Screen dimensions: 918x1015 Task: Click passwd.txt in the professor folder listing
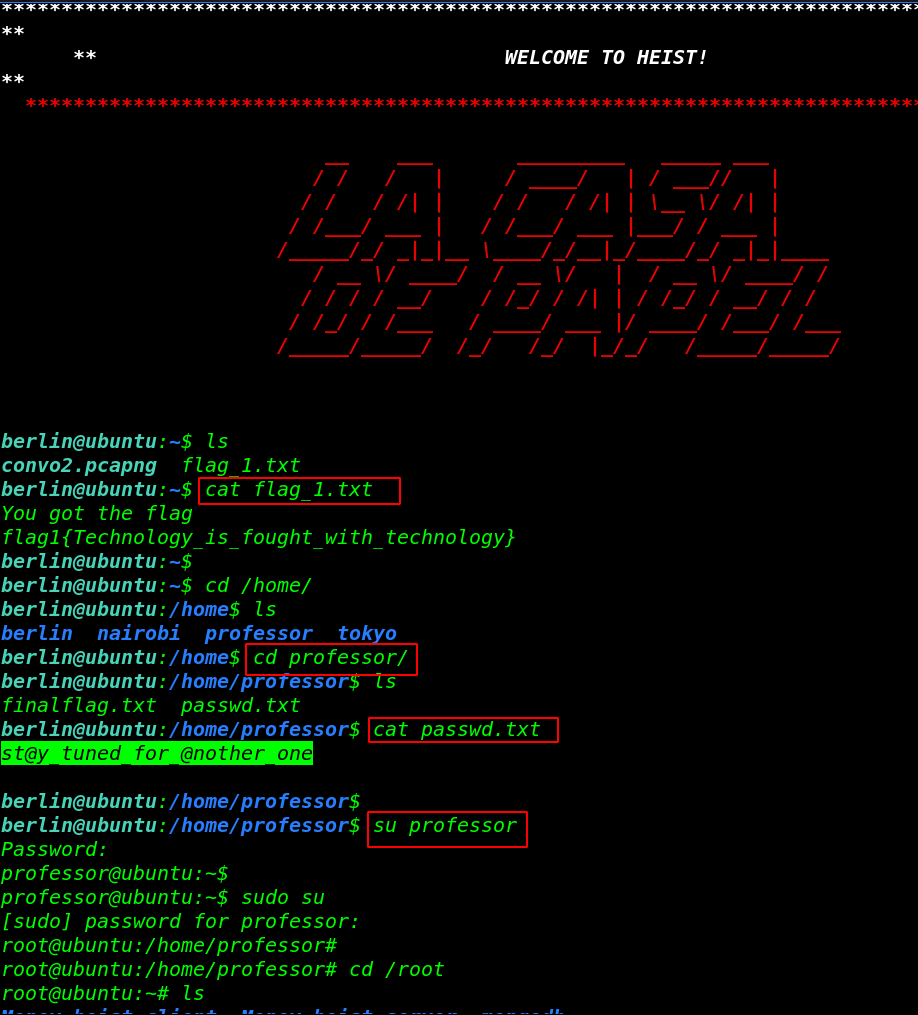click(x=241, y=706)
